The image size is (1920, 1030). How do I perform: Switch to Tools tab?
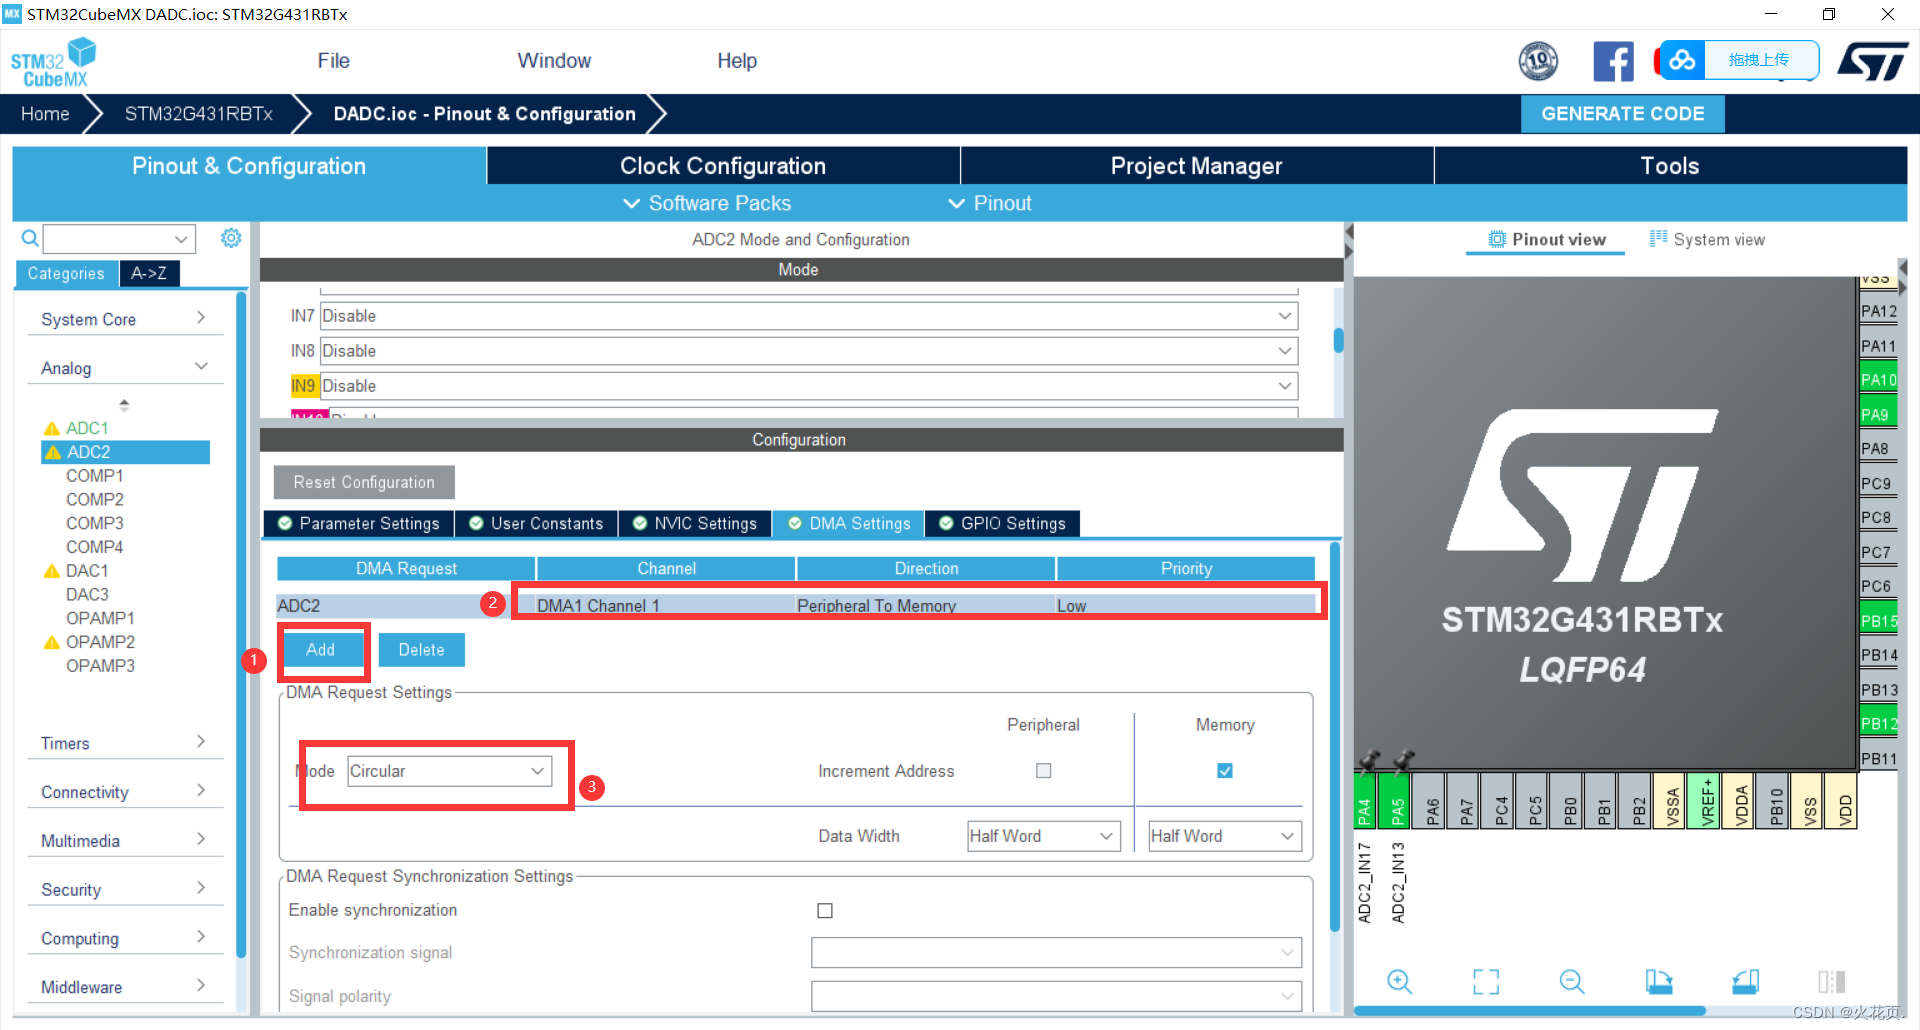tap(1670, 166)
